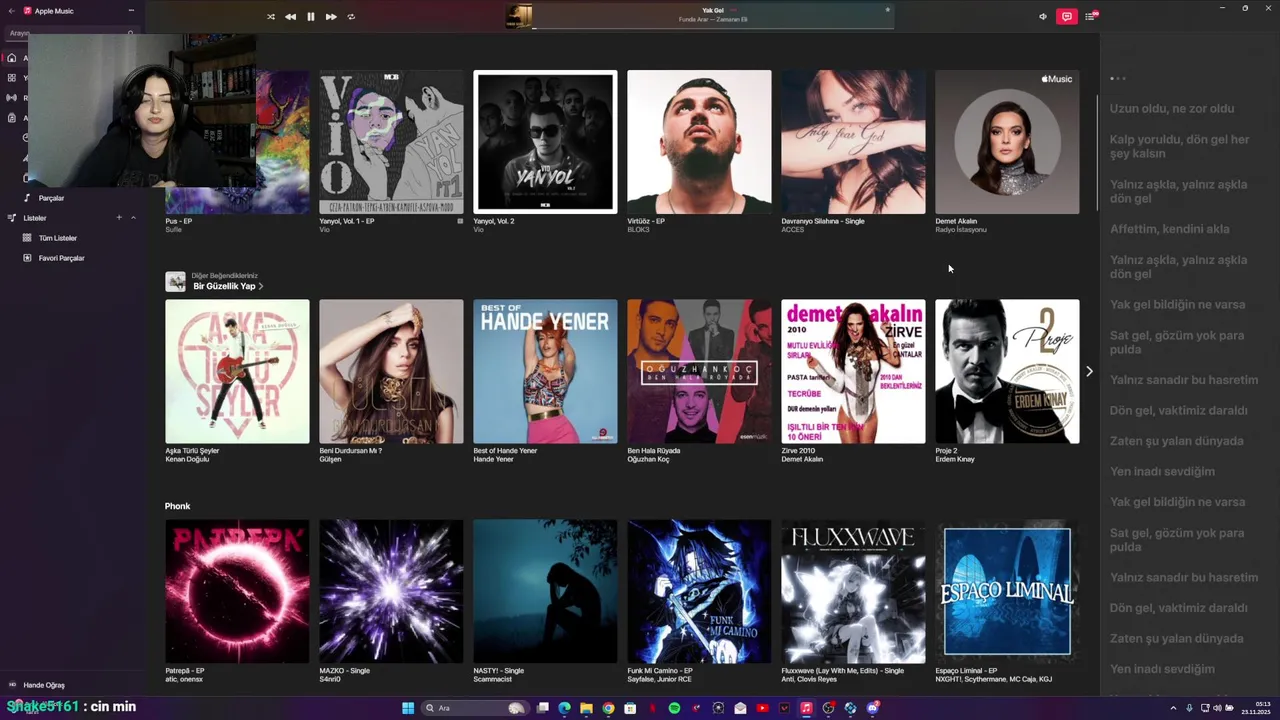Toggle repeat mode
The image size is (1280, 720).
351,17
